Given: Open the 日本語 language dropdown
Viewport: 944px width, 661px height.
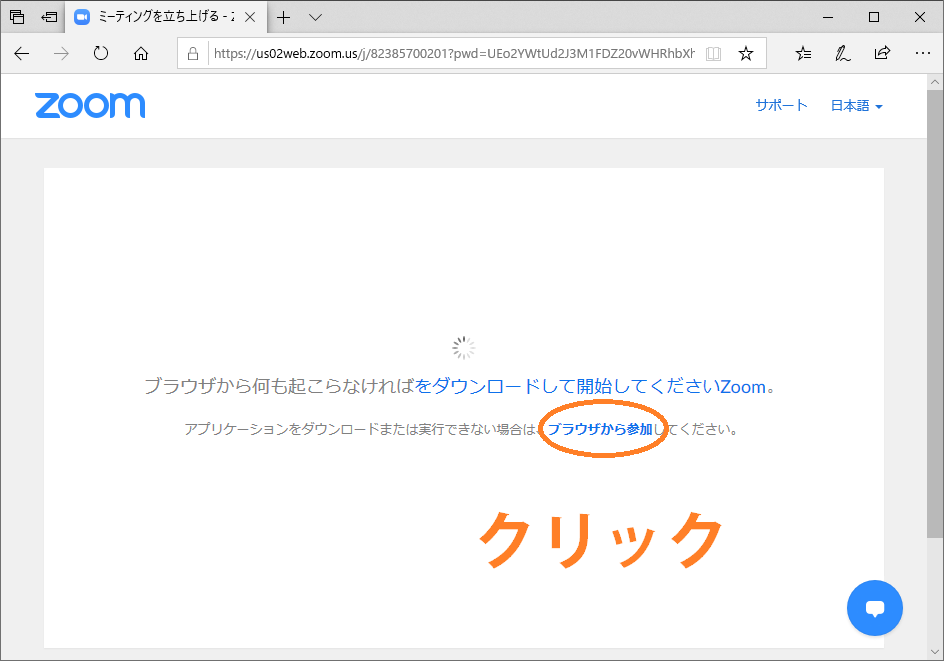Looking at the screenshot, I should (x=856, y=106).
